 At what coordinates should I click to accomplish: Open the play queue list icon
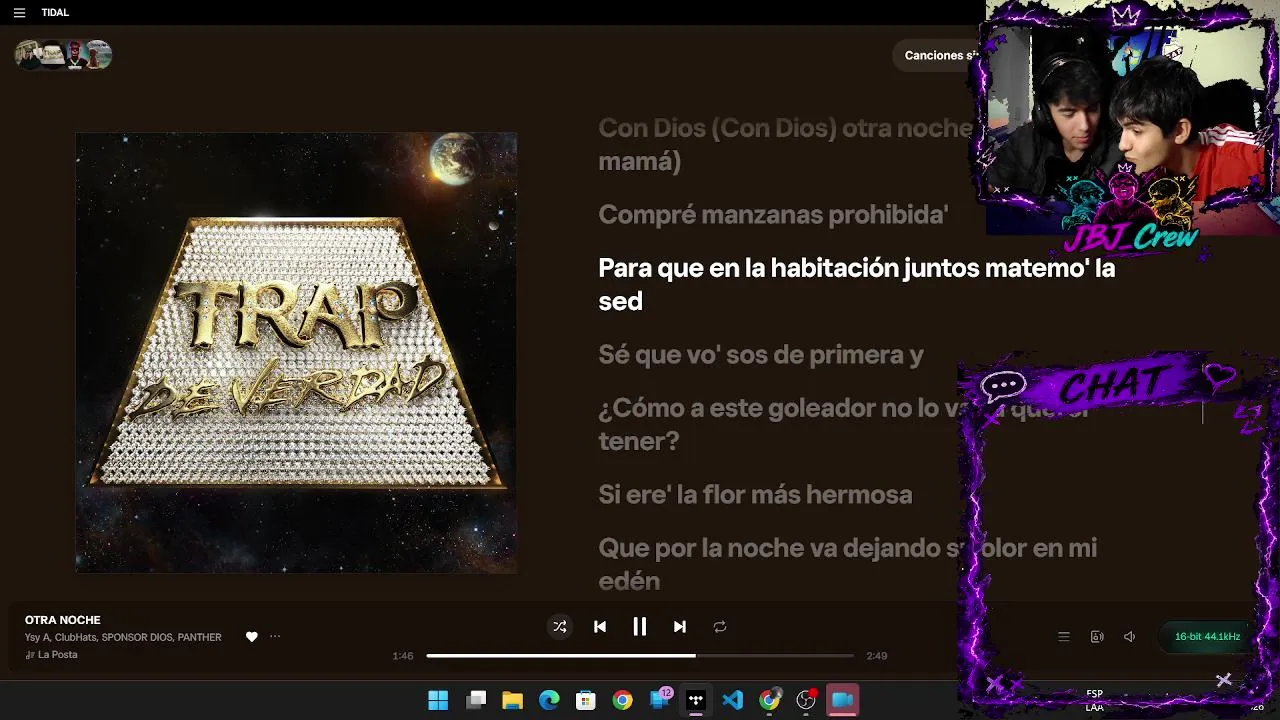[1064, 637]
